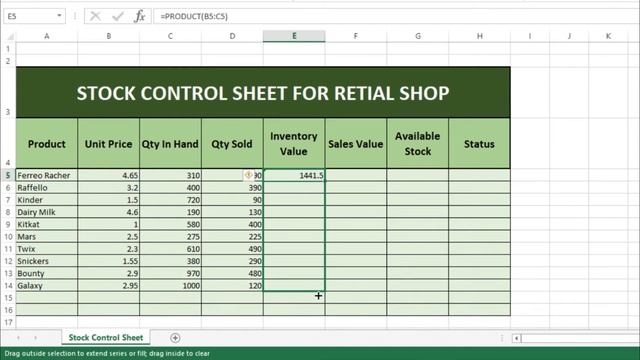640x360 pixels.
Task: Click the formula bar with =PRODUCT(B5:C5)
Action: (x=396, y=16)
